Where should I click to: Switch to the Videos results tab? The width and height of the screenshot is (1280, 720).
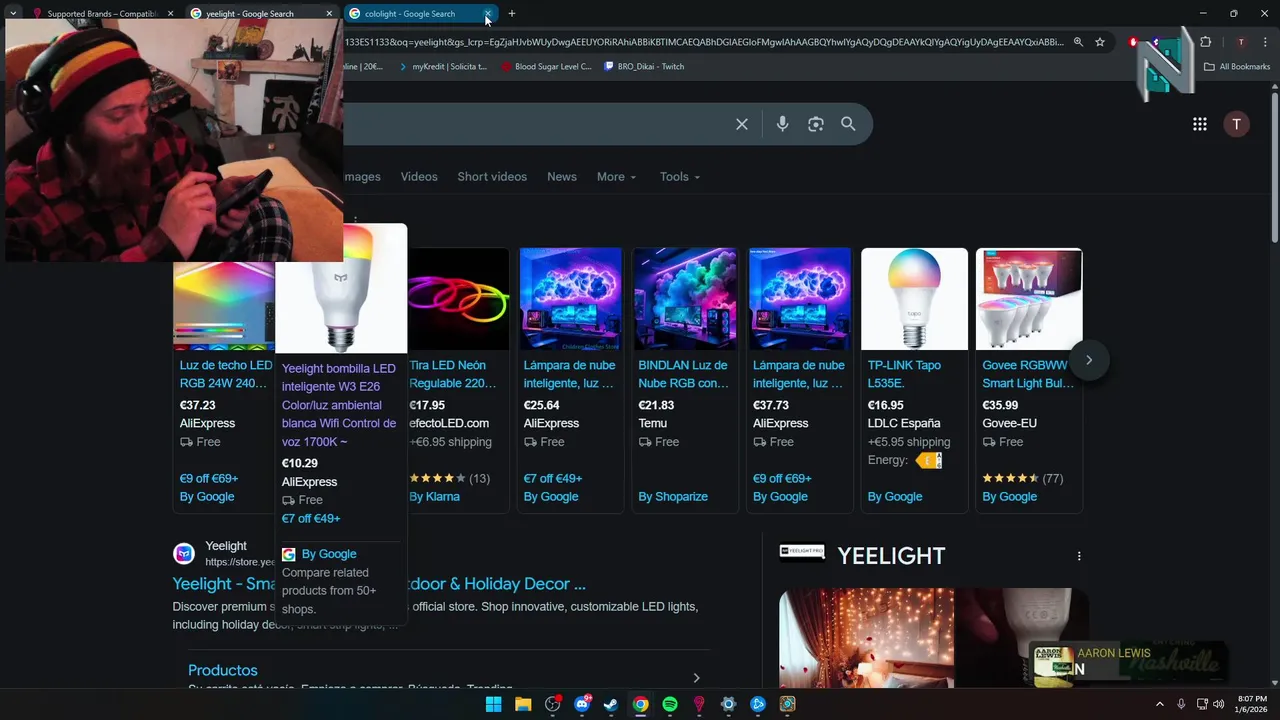[x=419, y=177]
